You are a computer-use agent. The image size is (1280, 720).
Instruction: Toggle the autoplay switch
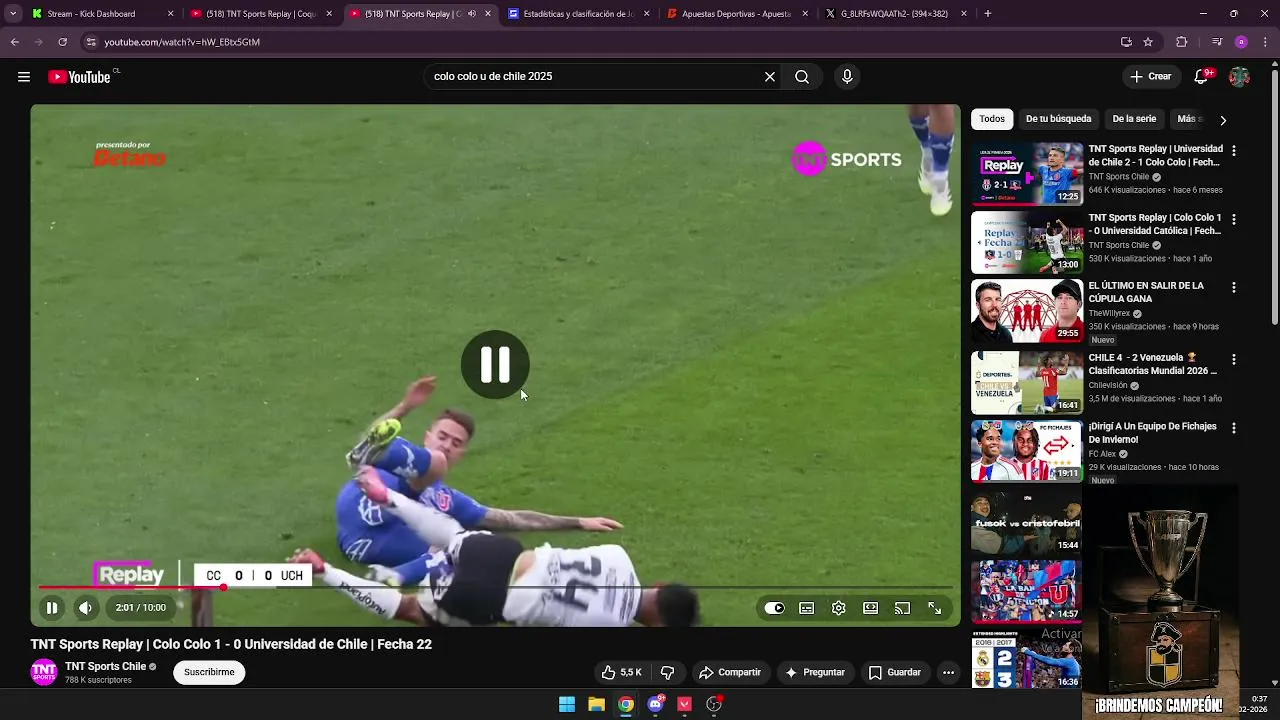(x=775, y=608)
